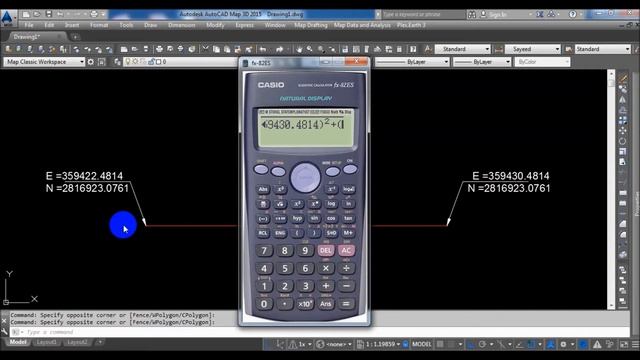Open Map Data and Analysis menu
The height and width of the screenshot is (360, 640).
[362, 25]
